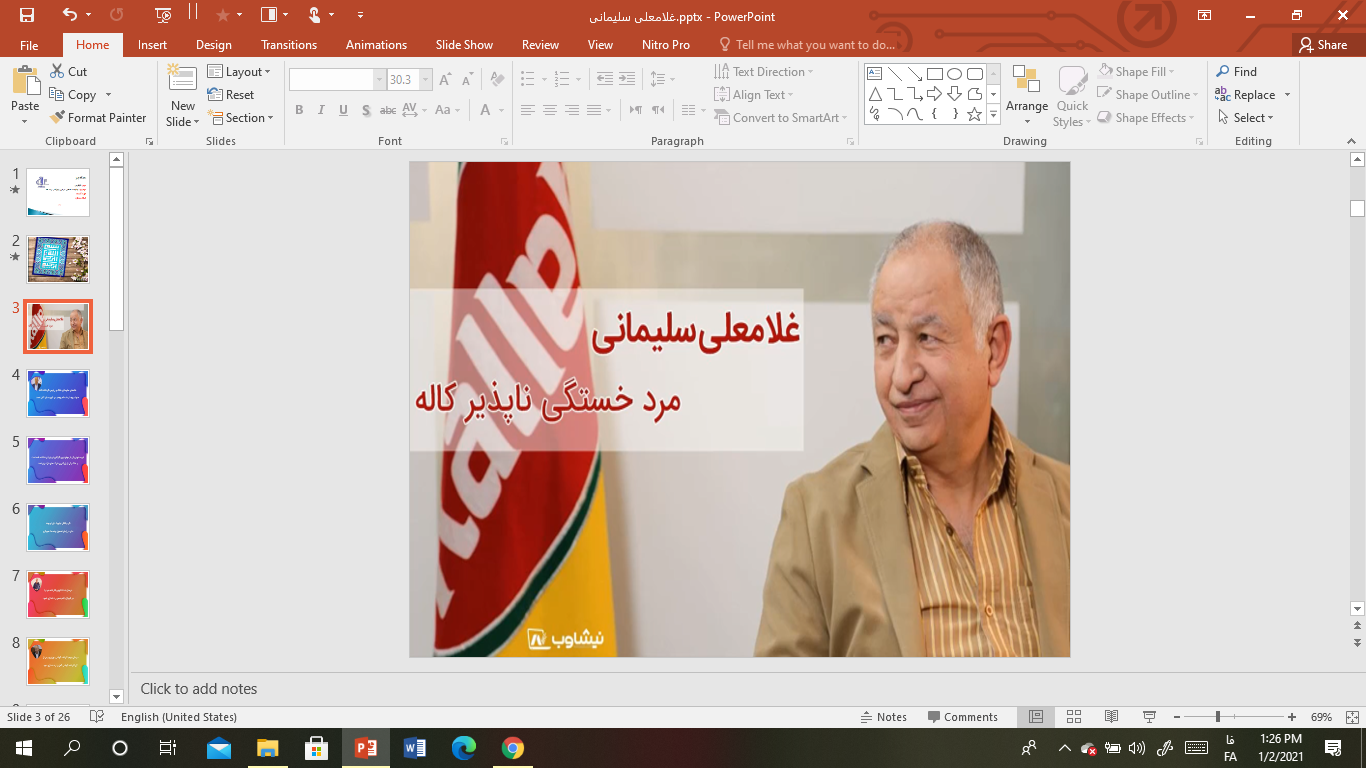Start Slide Show from status bar icon
The width and height of the screenshot is (1366, 768).
[1149, 717]
